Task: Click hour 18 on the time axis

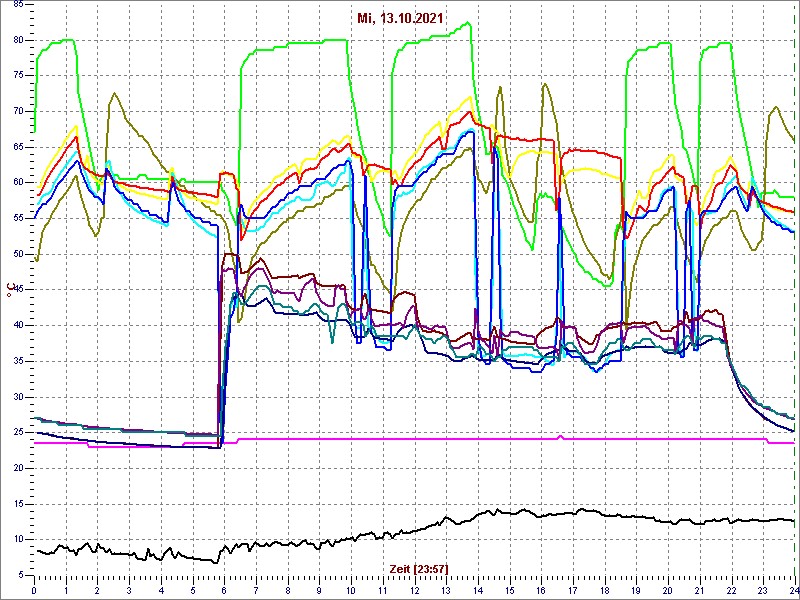Action: [x=605, y=591]
